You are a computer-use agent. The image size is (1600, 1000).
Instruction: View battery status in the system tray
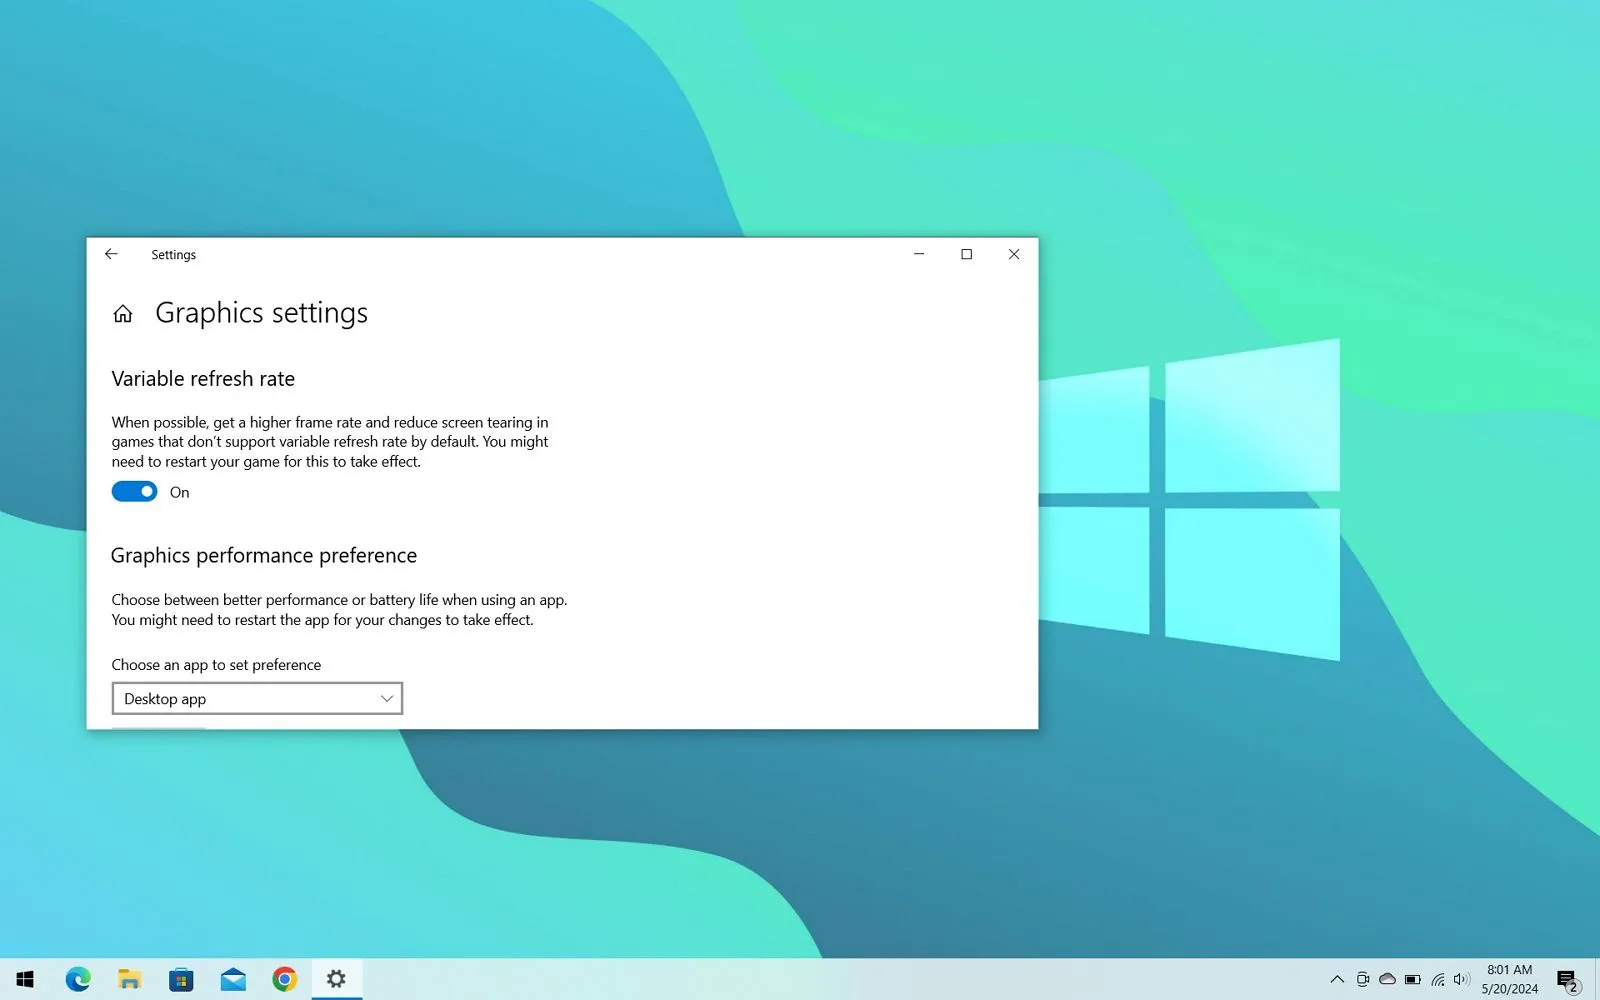1413,979
